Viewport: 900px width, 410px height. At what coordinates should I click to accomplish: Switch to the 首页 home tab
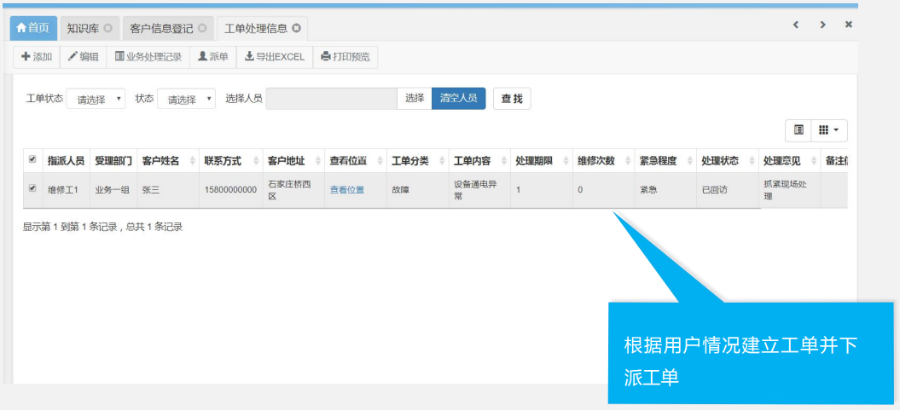[x=31, y=27]
